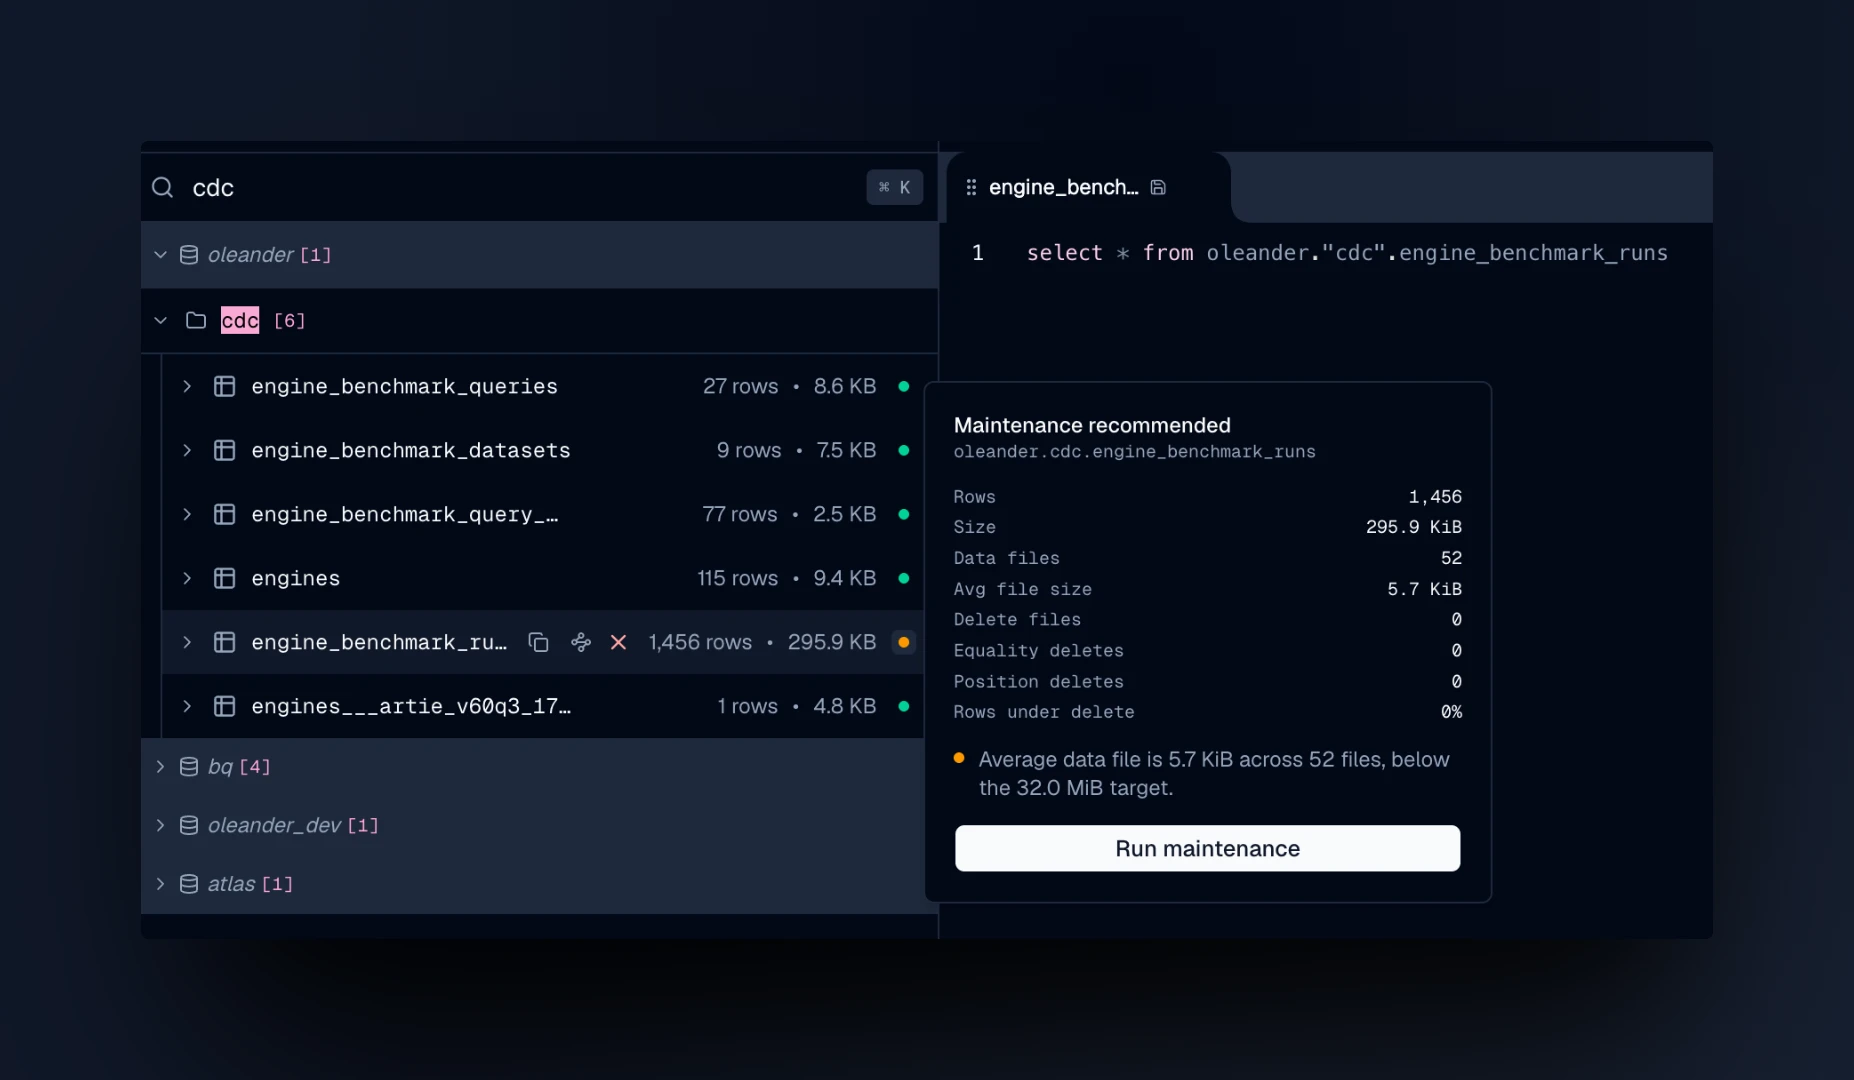Expand the bq catalog

click(160, 767)
